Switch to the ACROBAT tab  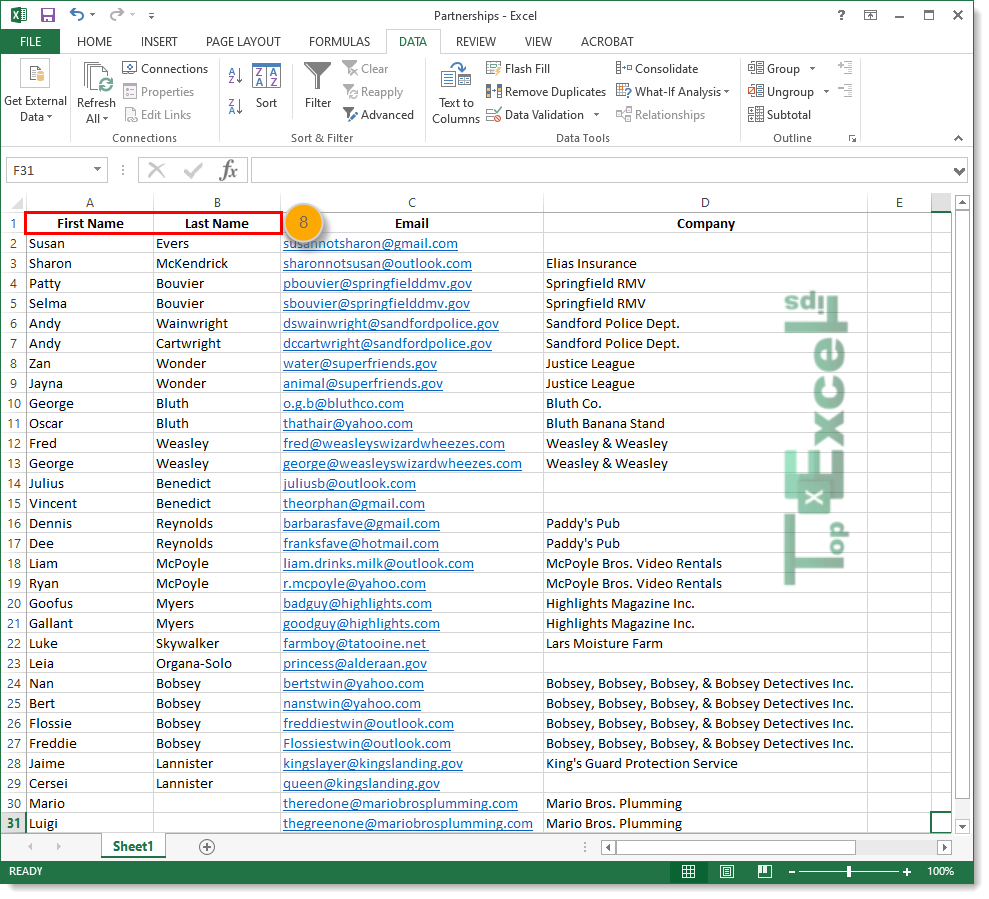coord(607,42)
